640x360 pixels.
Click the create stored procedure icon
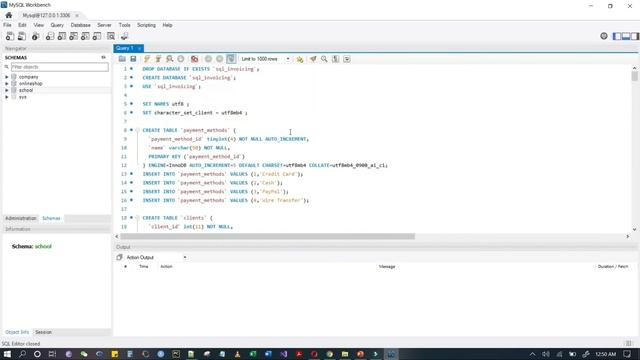pos(85,36)
